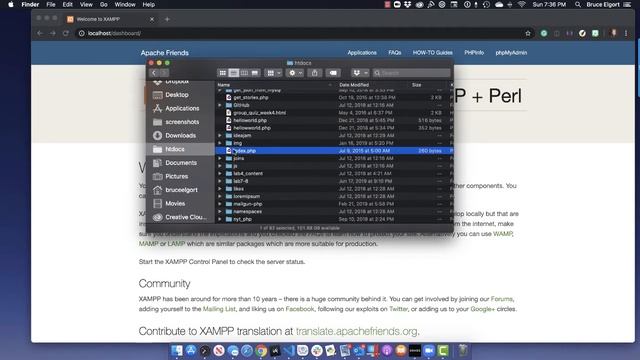This screenshot has height=360, width=640.
Task: Expand the lab4_content folder
Action: tap(220, 173)
